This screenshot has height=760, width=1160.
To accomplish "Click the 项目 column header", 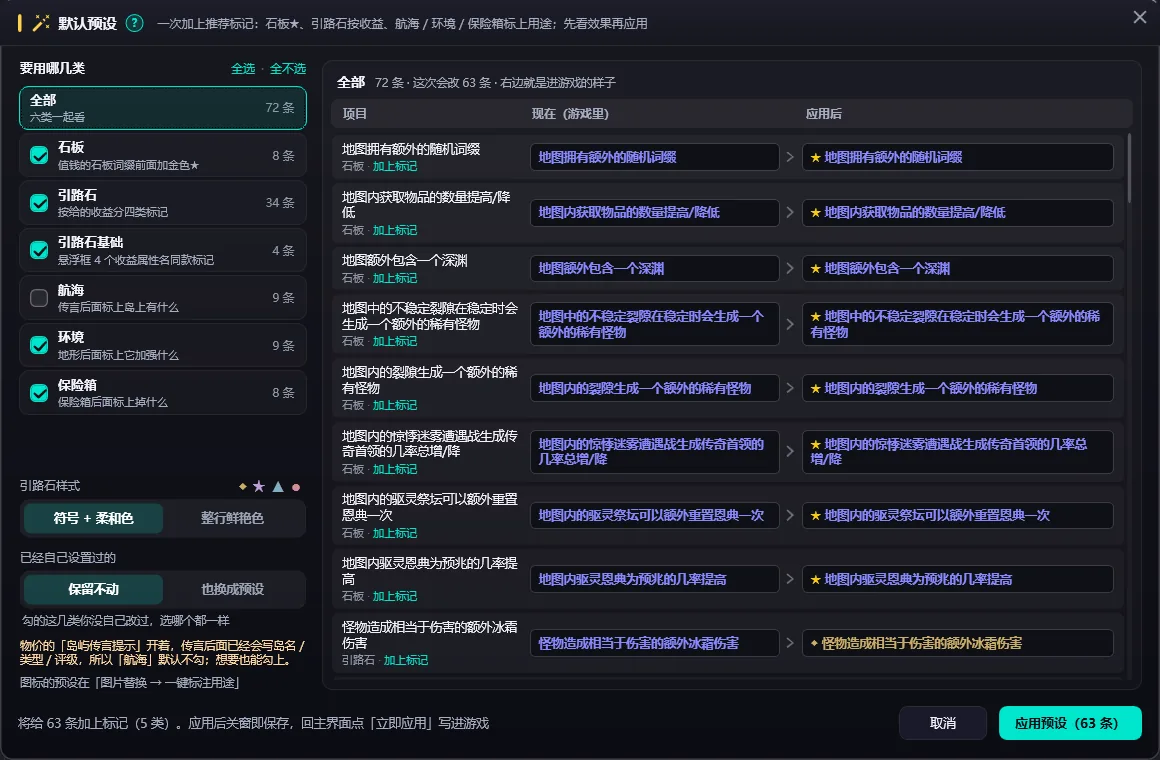I will coord(355,114).
